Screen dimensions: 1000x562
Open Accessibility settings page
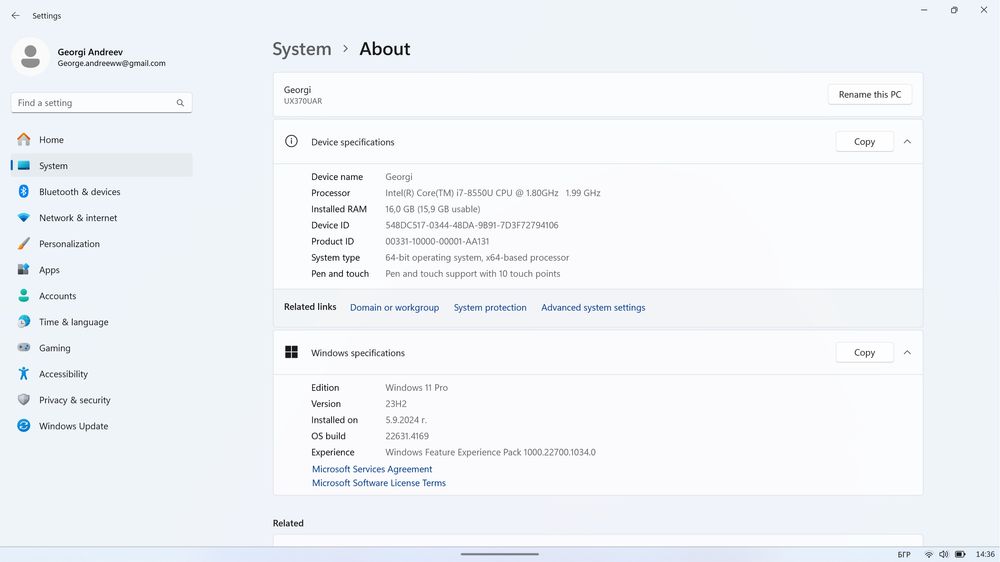coord(101,374)
